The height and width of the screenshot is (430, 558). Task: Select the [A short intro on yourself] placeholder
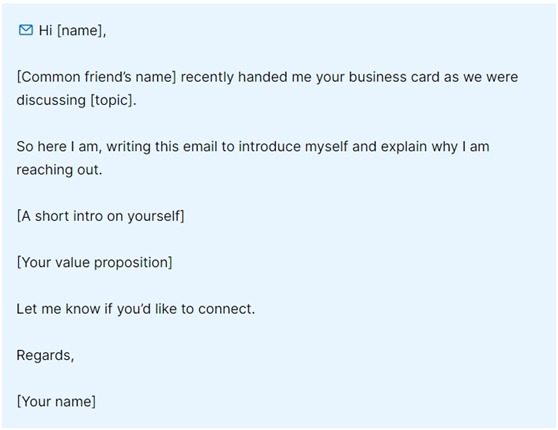tap(100, 216)
